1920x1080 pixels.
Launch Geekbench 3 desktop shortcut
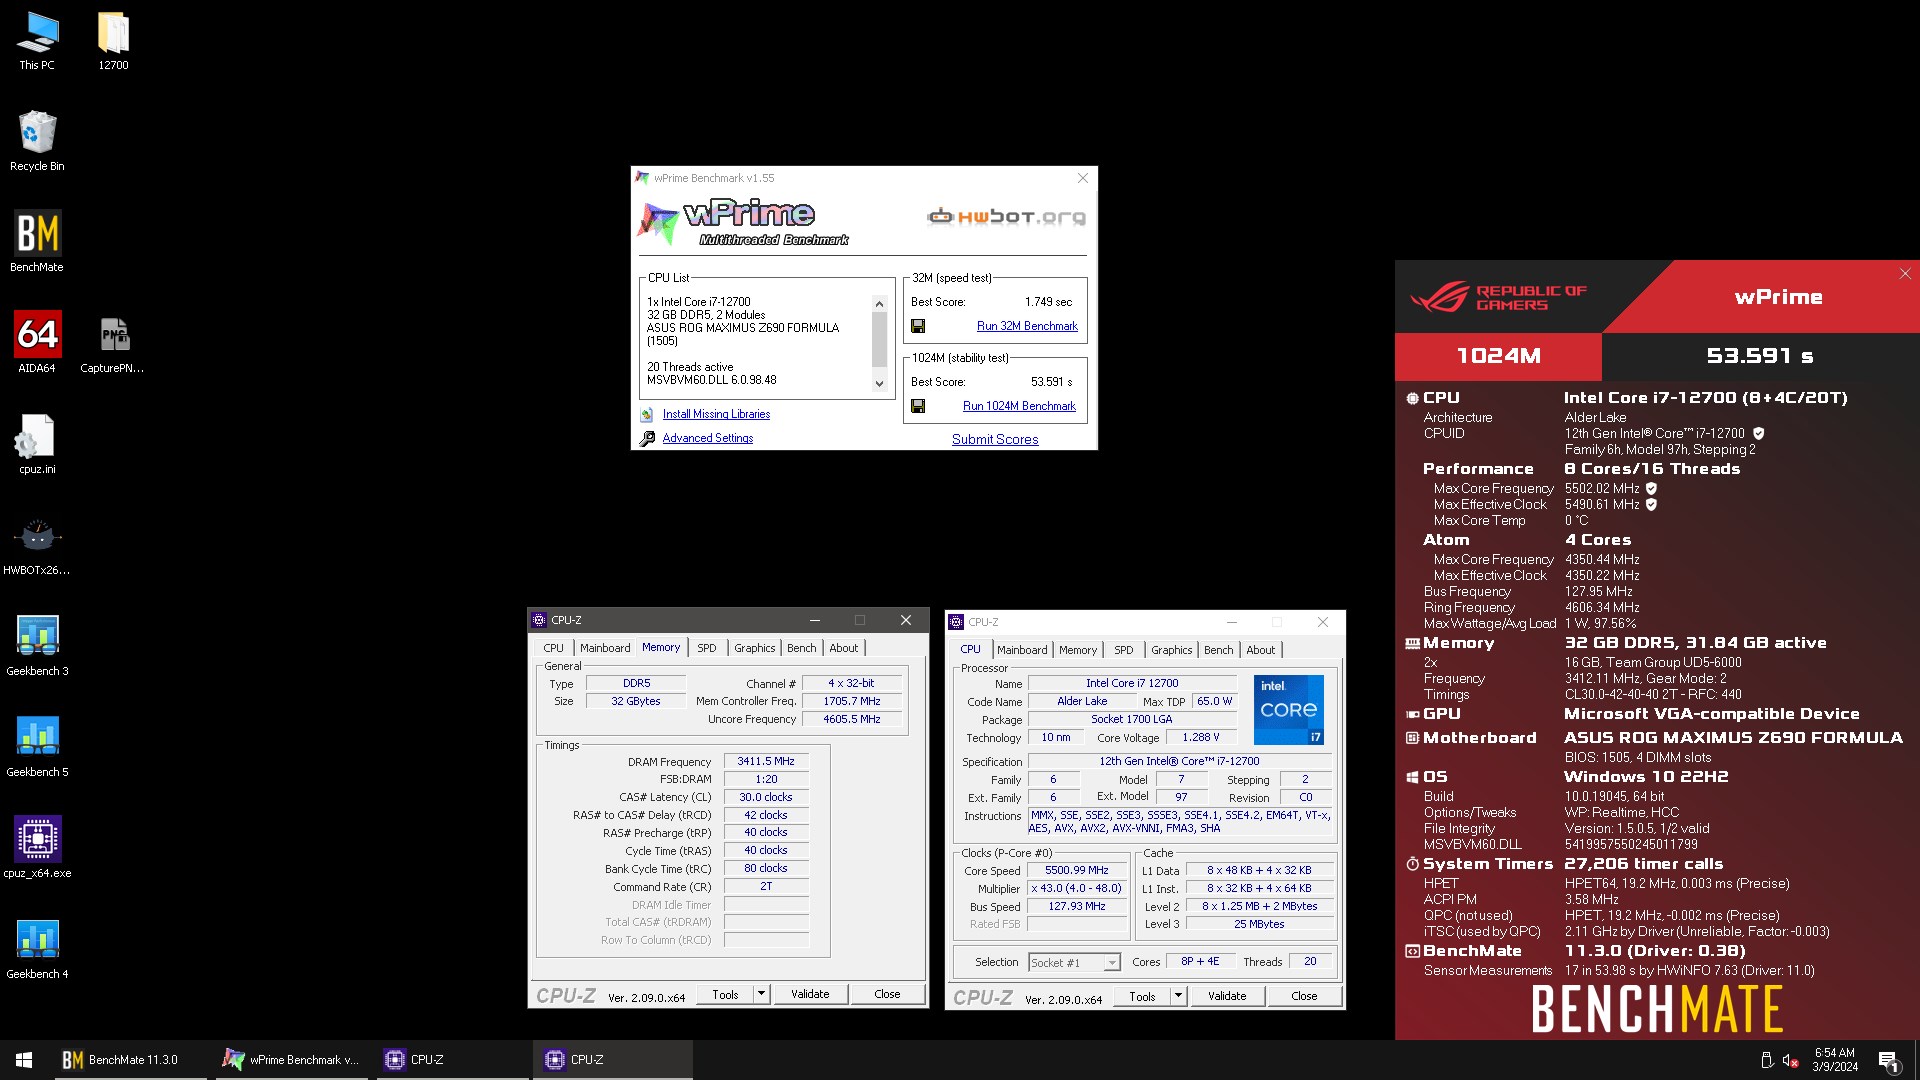click(37, 646)
